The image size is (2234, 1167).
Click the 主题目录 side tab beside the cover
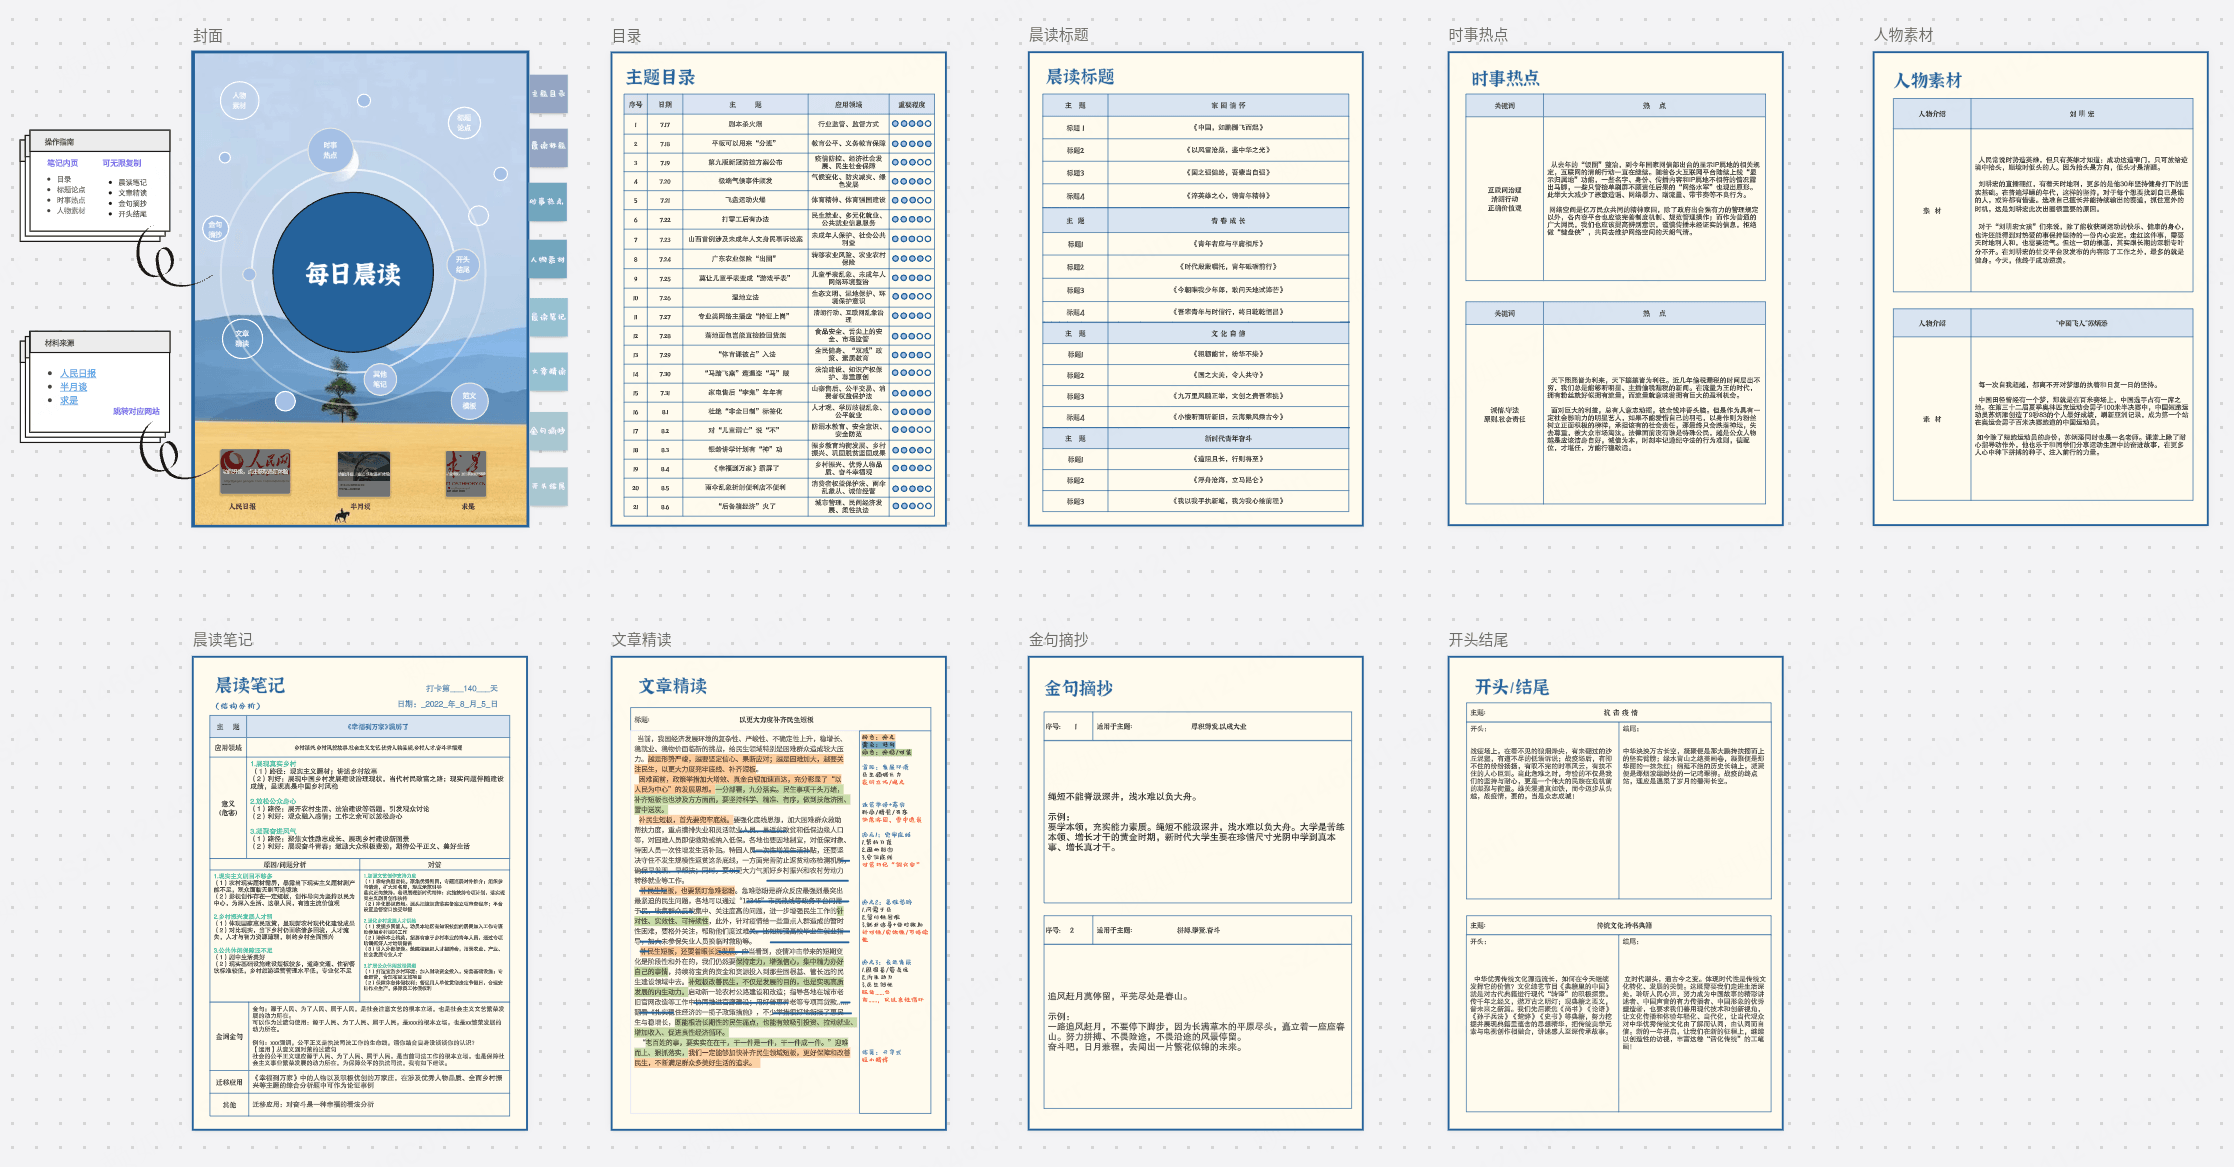pos(548,93)
